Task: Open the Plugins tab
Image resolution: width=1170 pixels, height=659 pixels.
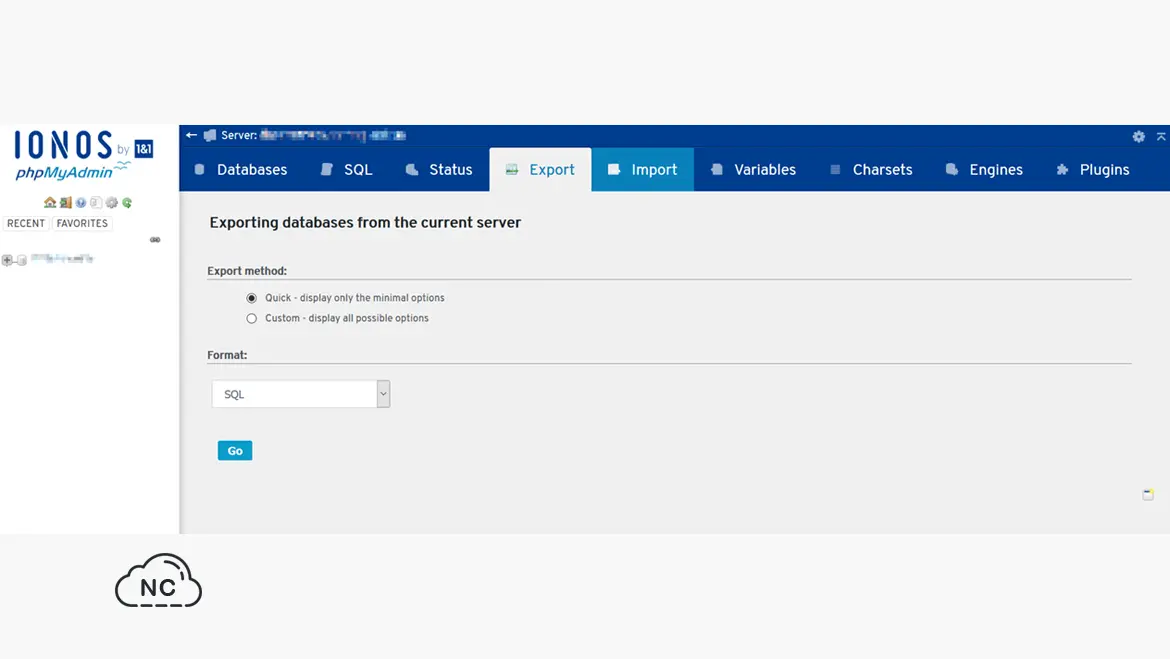Action: click(x=1094, y=169)
